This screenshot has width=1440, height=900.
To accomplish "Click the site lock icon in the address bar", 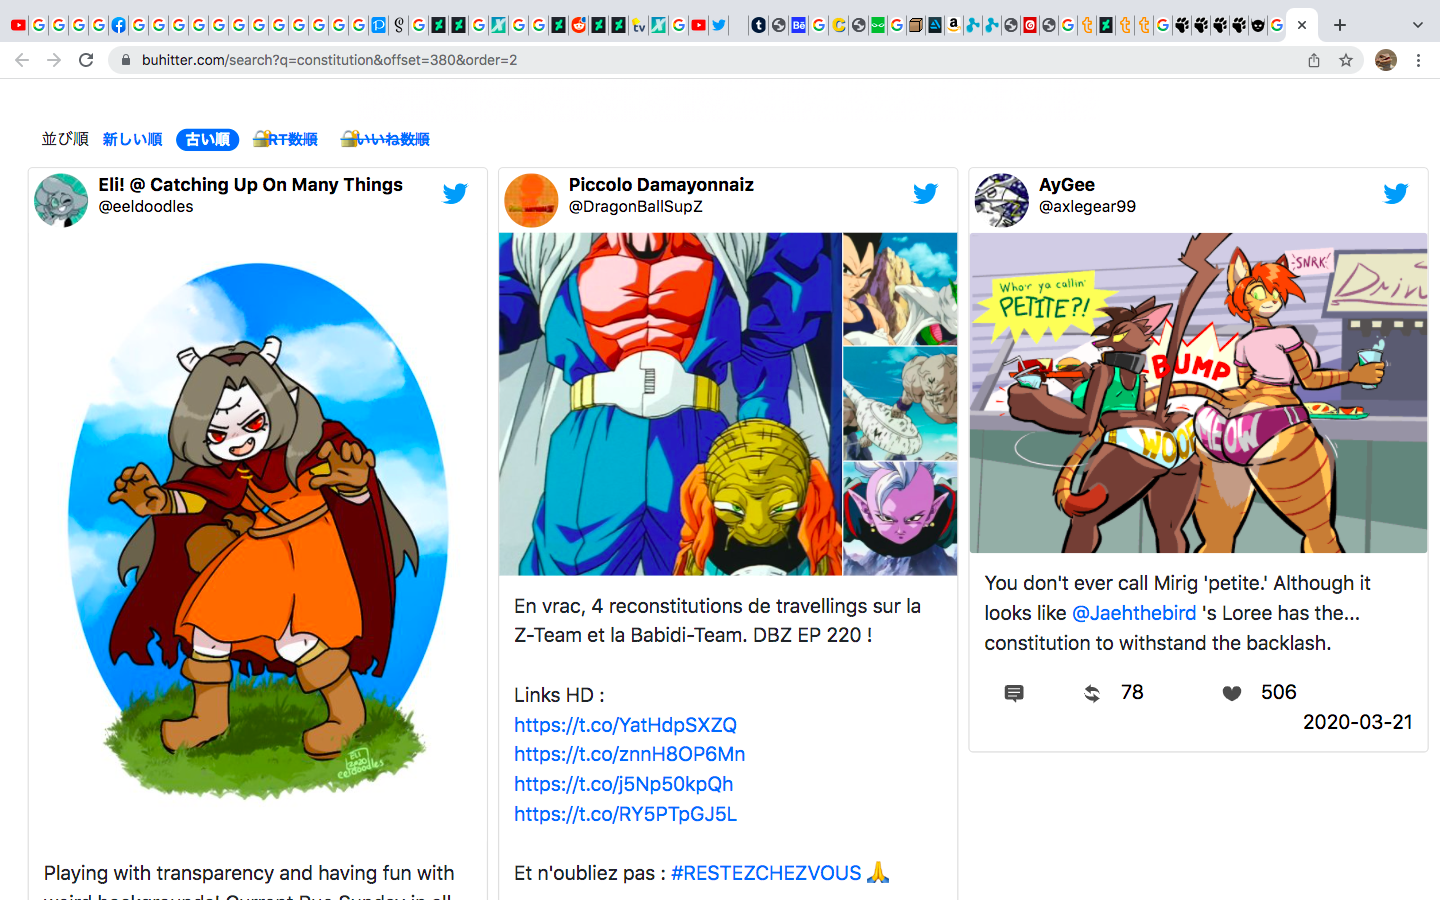I will [x=126, y=60].
